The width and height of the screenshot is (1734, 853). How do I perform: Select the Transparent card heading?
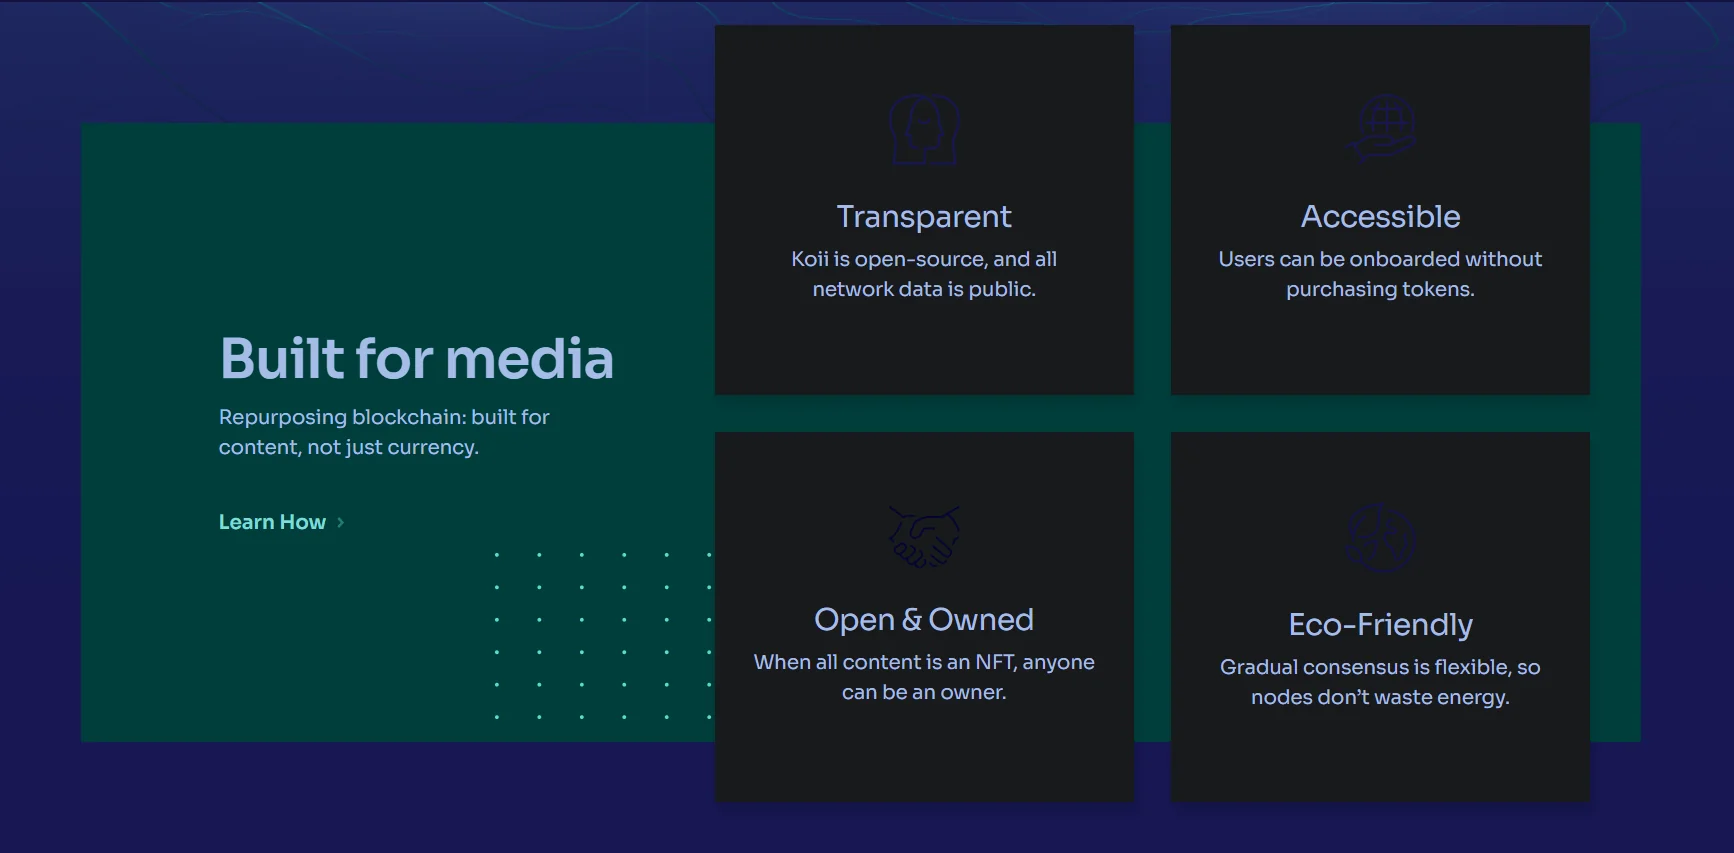pos(924,216)
